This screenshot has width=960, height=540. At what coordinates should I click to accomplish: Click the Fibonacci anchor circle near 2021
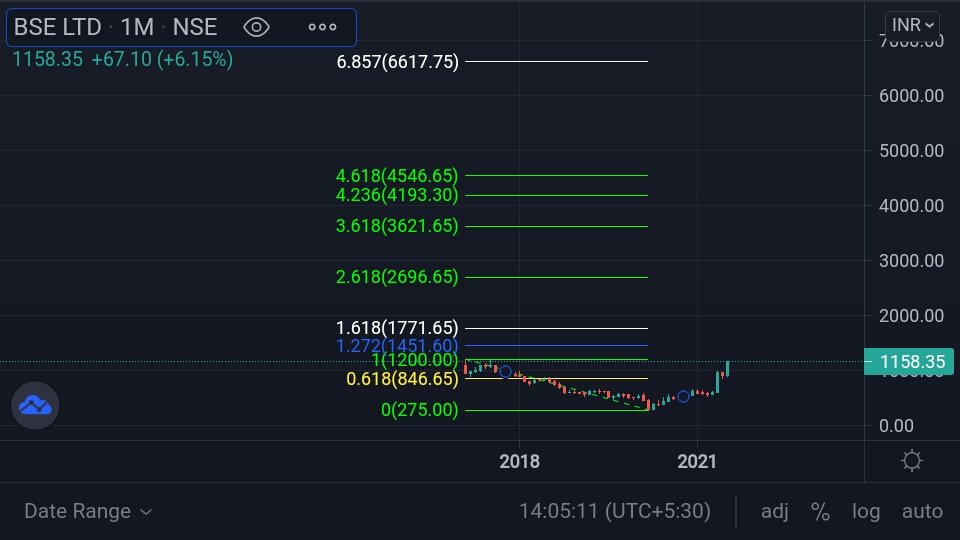pos(683,397)
